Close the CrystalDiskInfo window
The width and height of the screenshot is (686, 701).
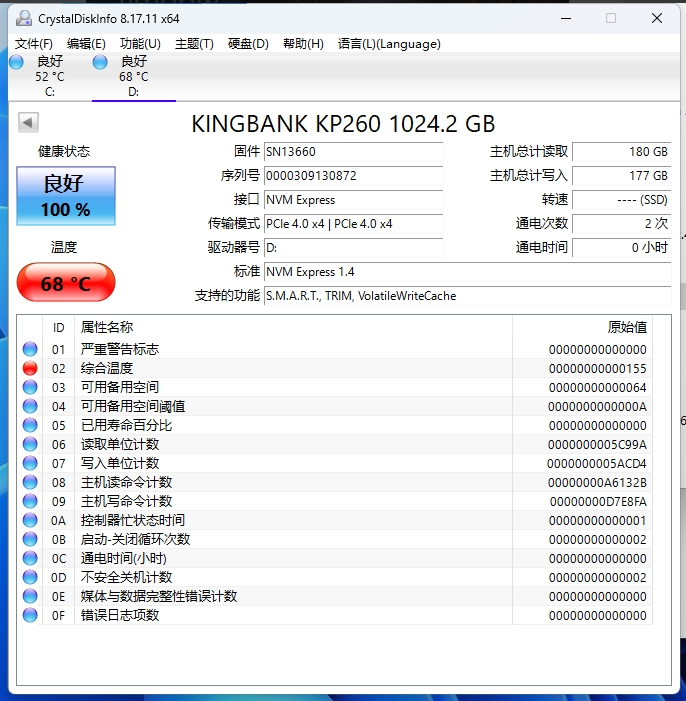[657, 18]
